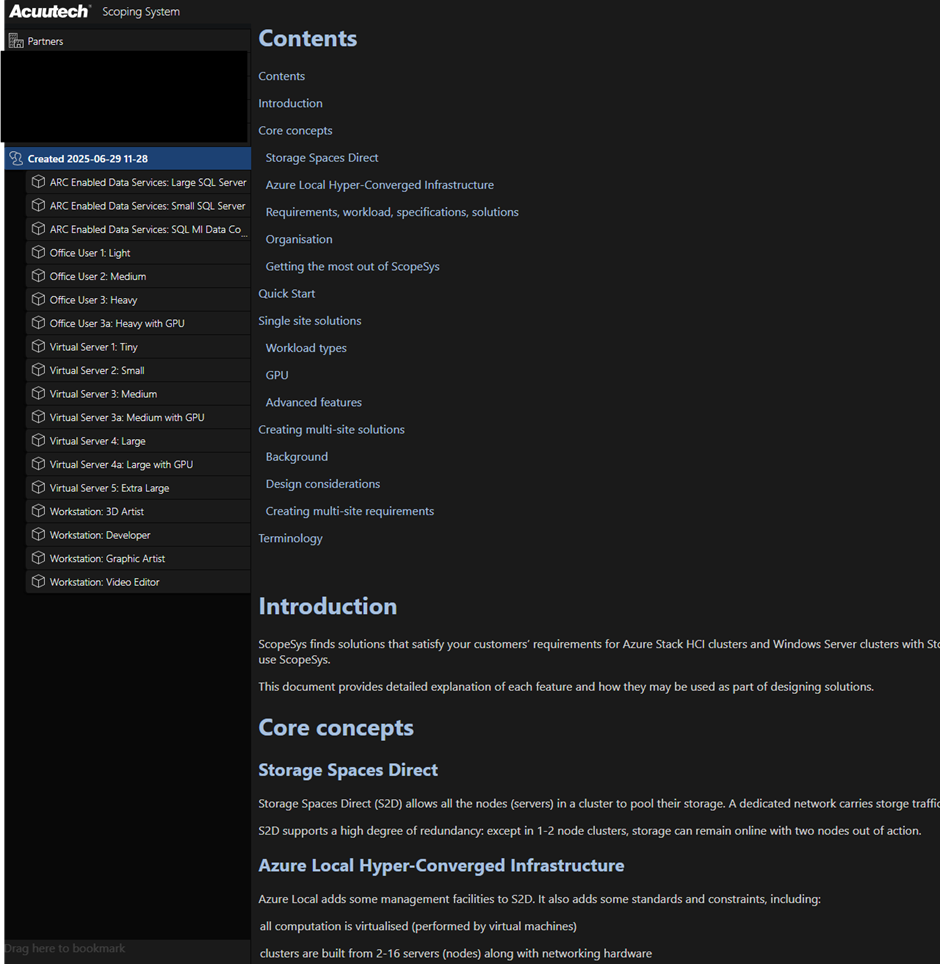Click cube icon for Virtual Server 4: Large
Screen dimensions: 940x964
click(x=38, y=441)
